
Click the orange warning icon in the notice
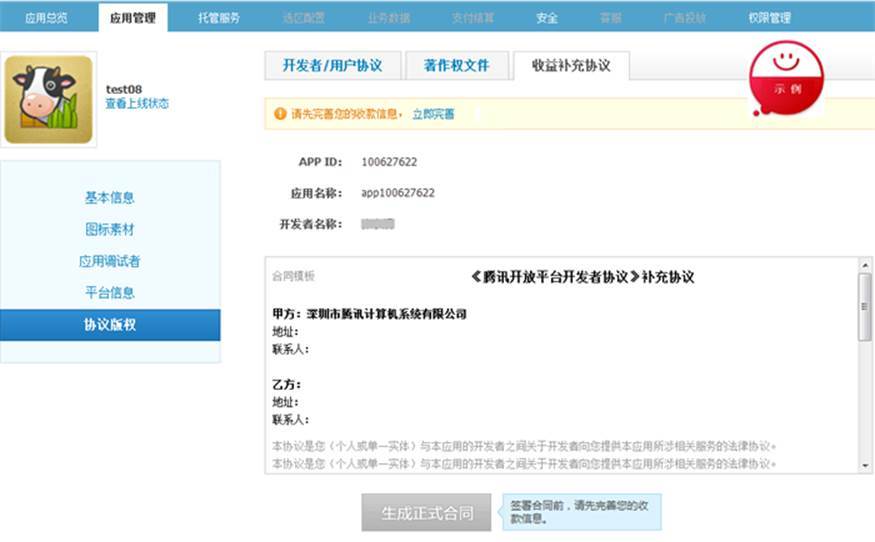pyautogui.click(x=280, y=114)
